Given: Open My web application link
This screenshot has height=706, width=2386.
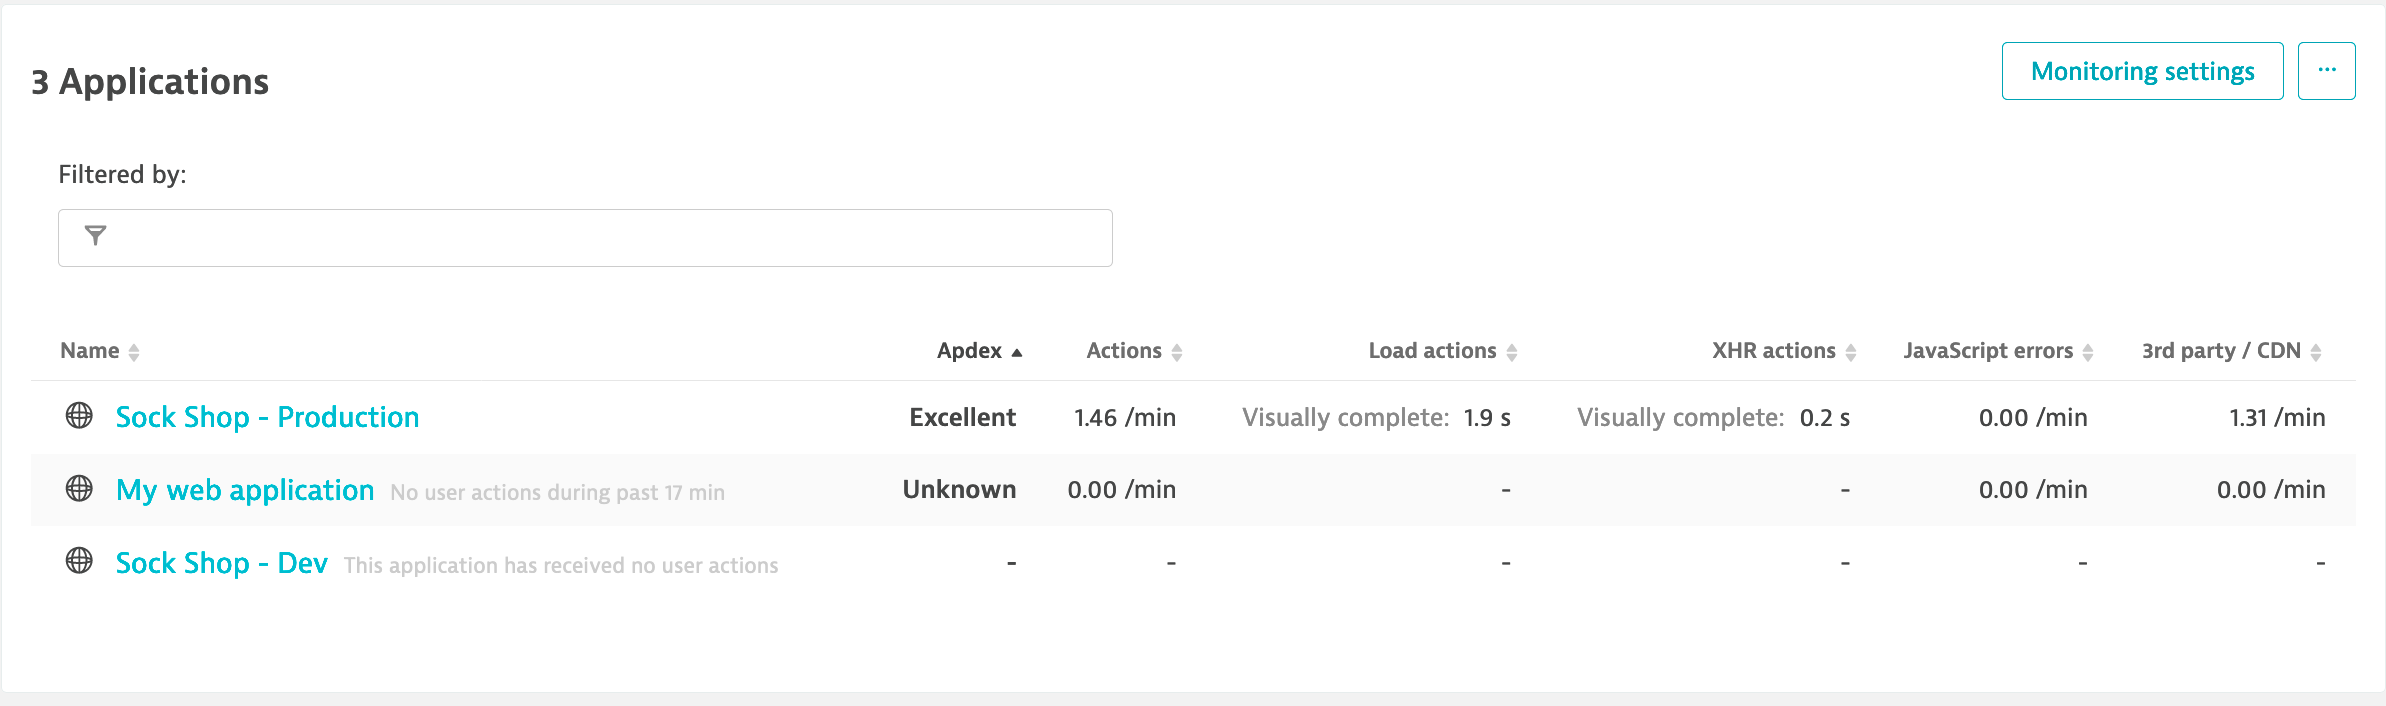Looking at the screenshot, I should [245, 490].
